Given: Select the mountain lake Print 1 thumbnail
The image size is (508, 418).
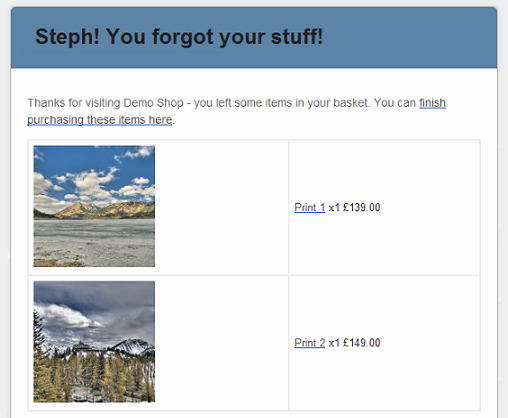Looking at the screenshot, I should click(94, 206).
